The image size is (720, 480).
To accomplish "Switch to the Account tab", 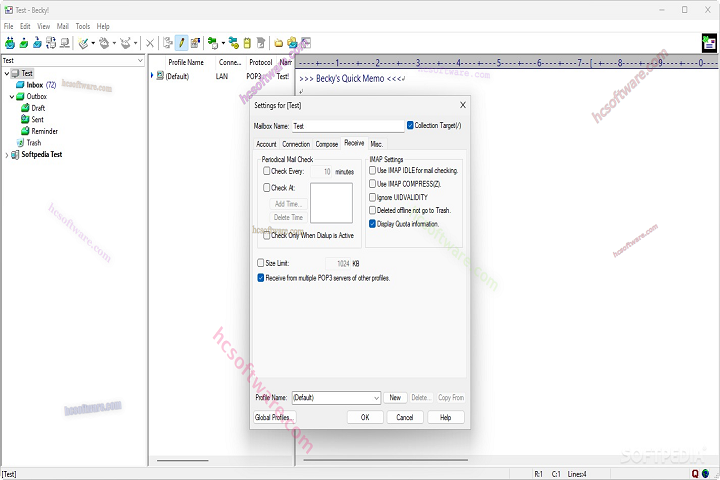I will point(266,144).
